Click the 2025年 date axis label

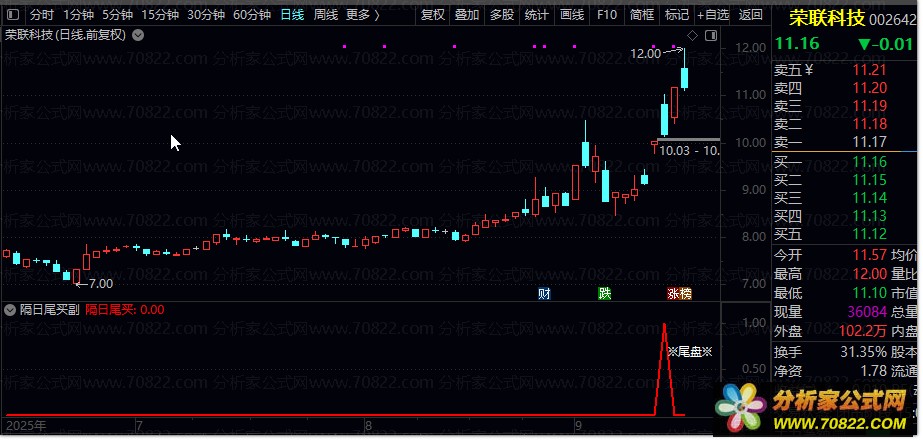pos(25,425)
